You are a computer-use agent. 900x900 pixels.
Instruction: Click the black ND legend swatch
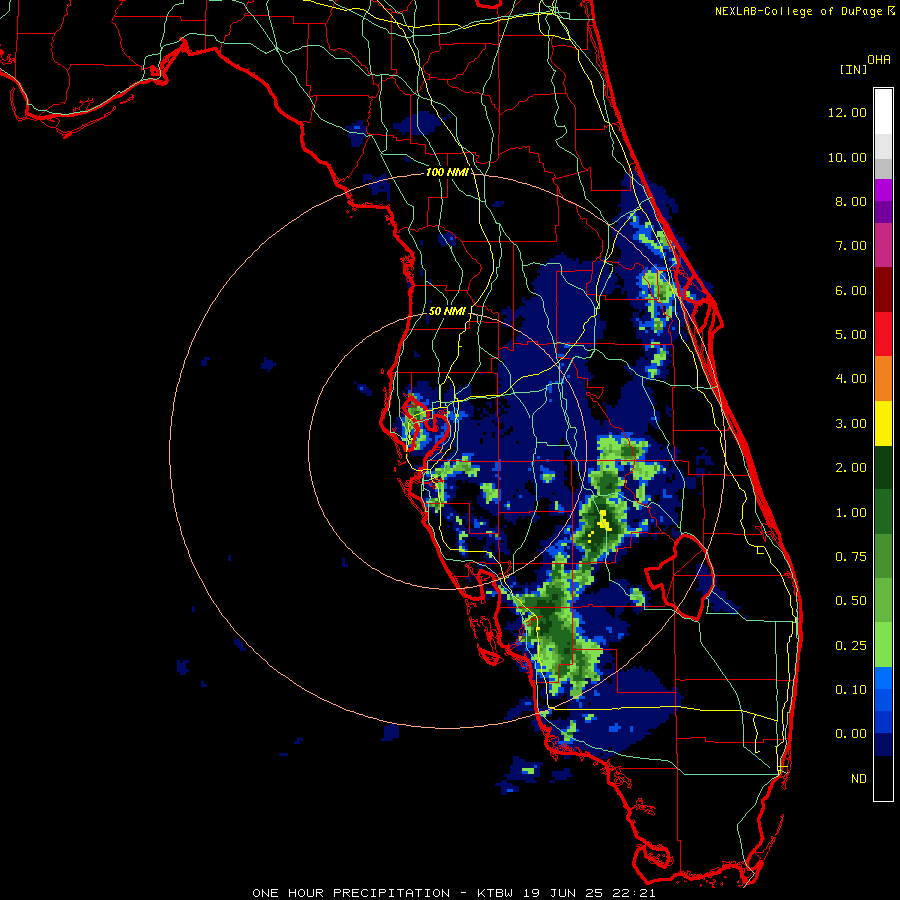(883, 778)
